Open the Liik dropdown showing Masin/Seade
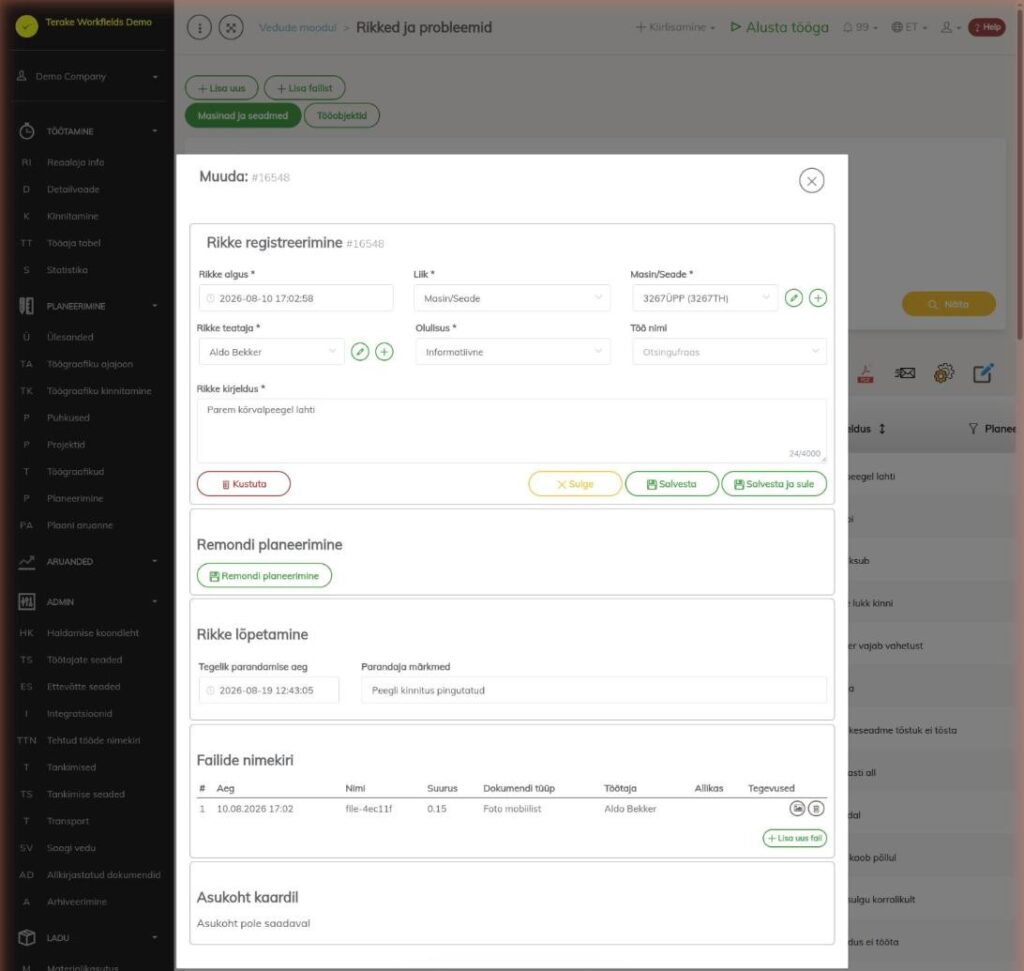1024x971 pixels. tap(511, 298)
